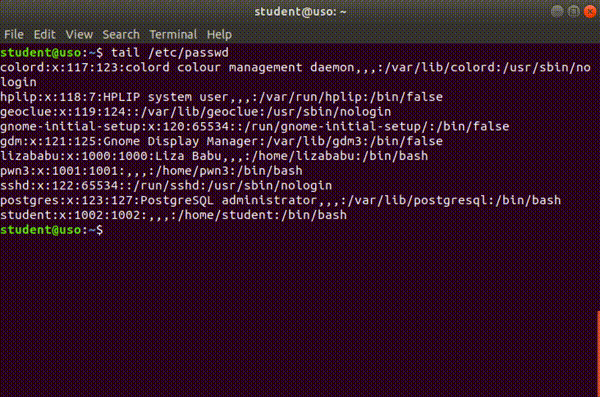Image resolution: width=600 pixels, height=397 pixels.
Task: Click the student user passwd entry
Action: point(173,215)
